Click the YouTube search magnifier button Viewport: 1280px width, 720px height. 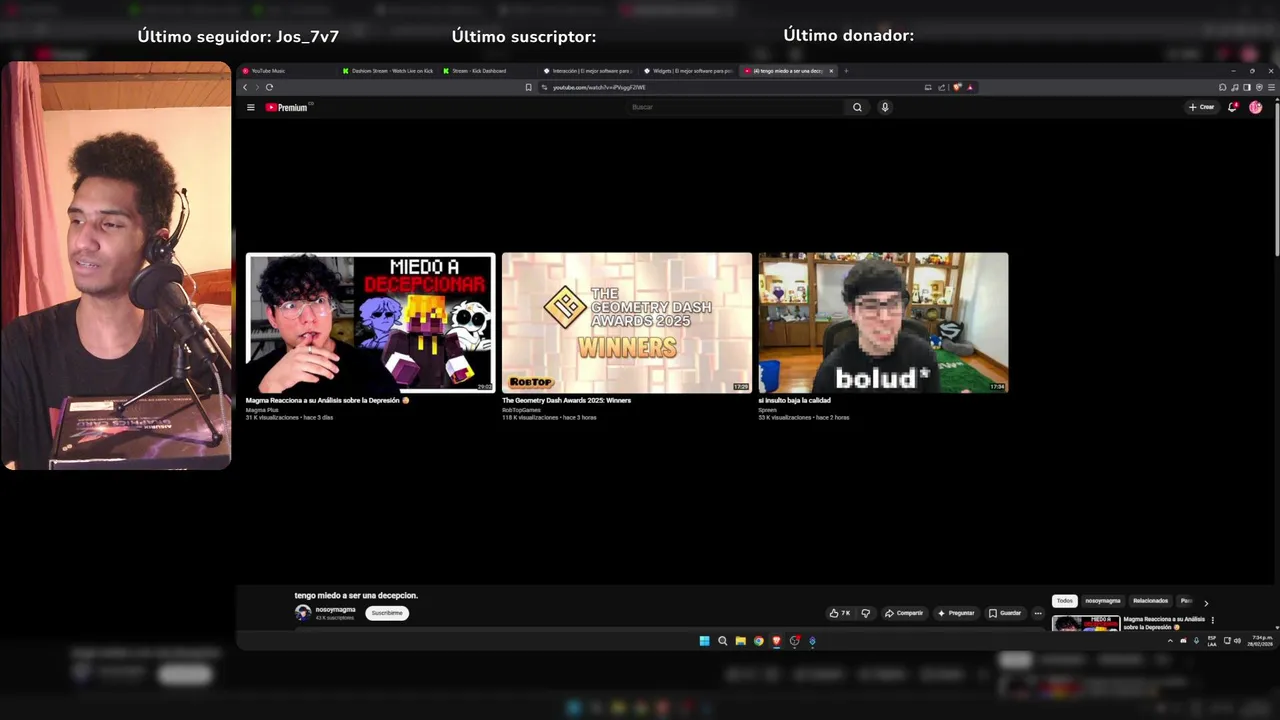[x=857, y=107]
